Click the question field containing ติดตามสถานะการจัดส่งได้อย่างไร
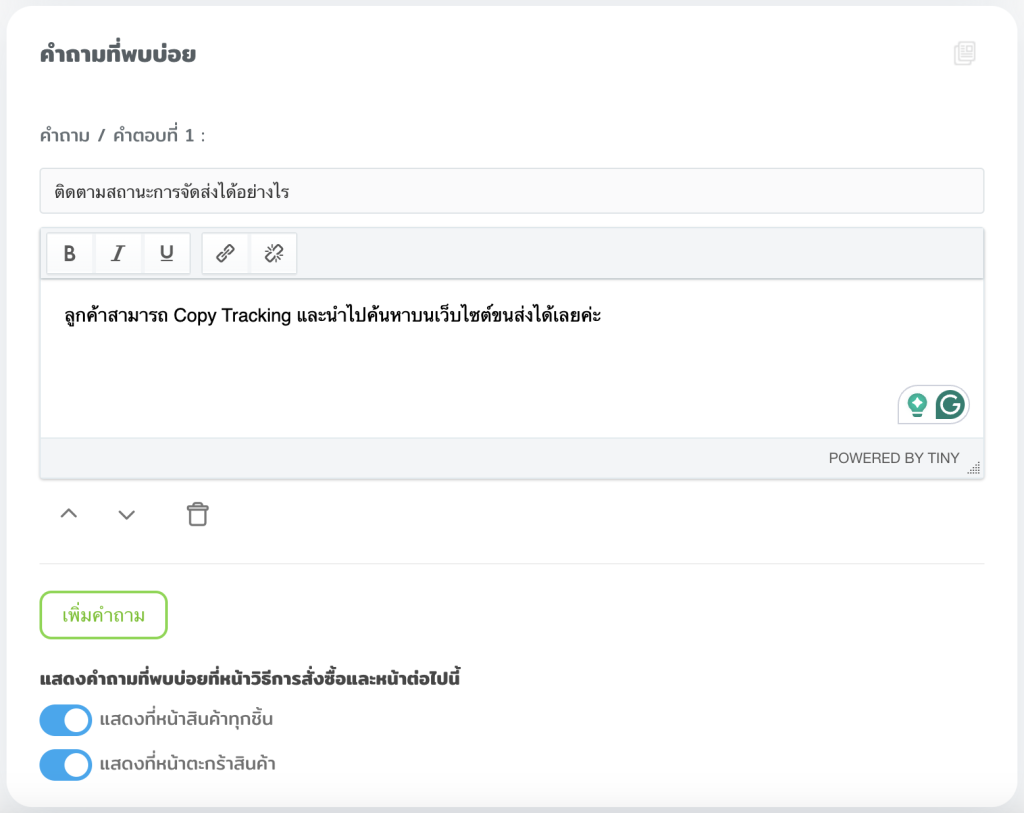 pyautogui.click(x=511, y=191)
